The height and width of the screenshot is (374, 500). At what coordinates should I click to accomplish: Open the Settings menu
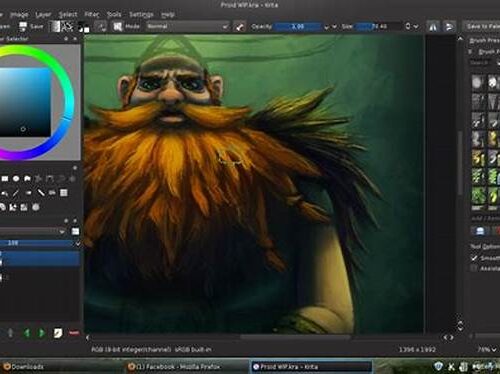[141, 15]
